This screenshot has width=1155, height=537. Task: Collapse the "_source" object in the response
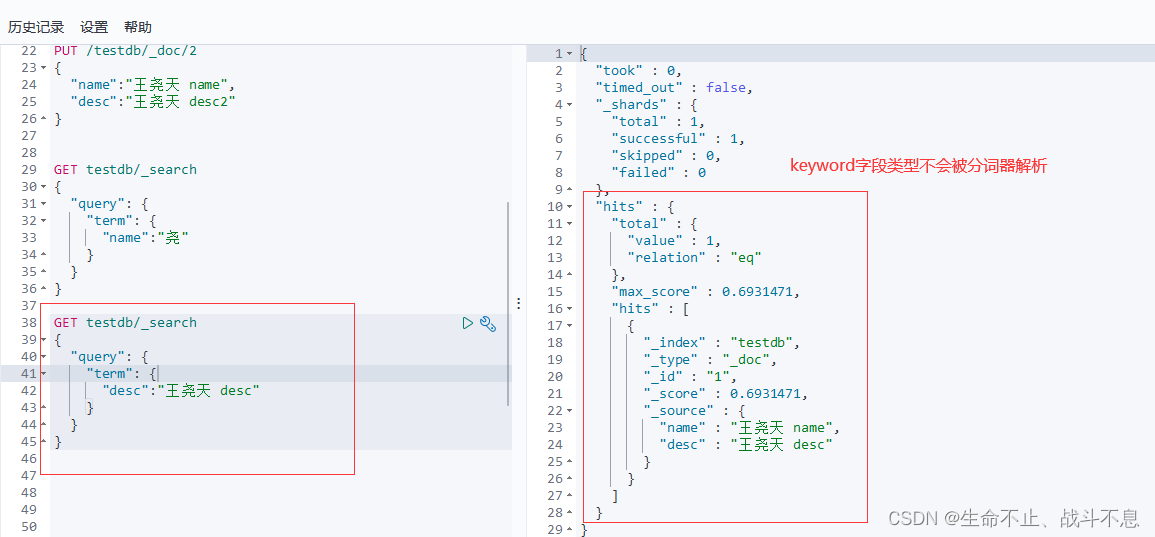pos(570,411)
